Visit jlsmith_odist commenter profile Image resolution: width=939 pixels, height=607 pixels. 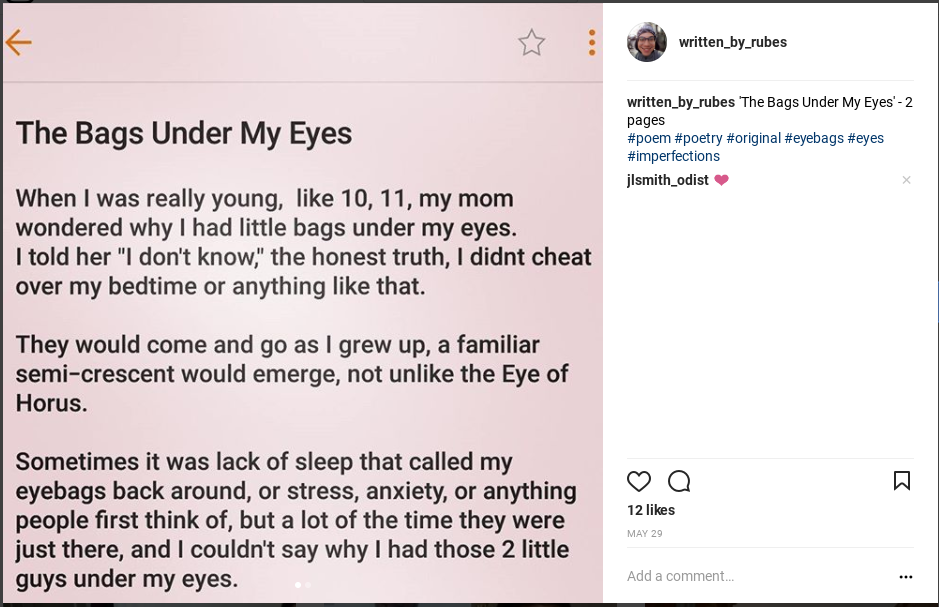pos(667,180)
